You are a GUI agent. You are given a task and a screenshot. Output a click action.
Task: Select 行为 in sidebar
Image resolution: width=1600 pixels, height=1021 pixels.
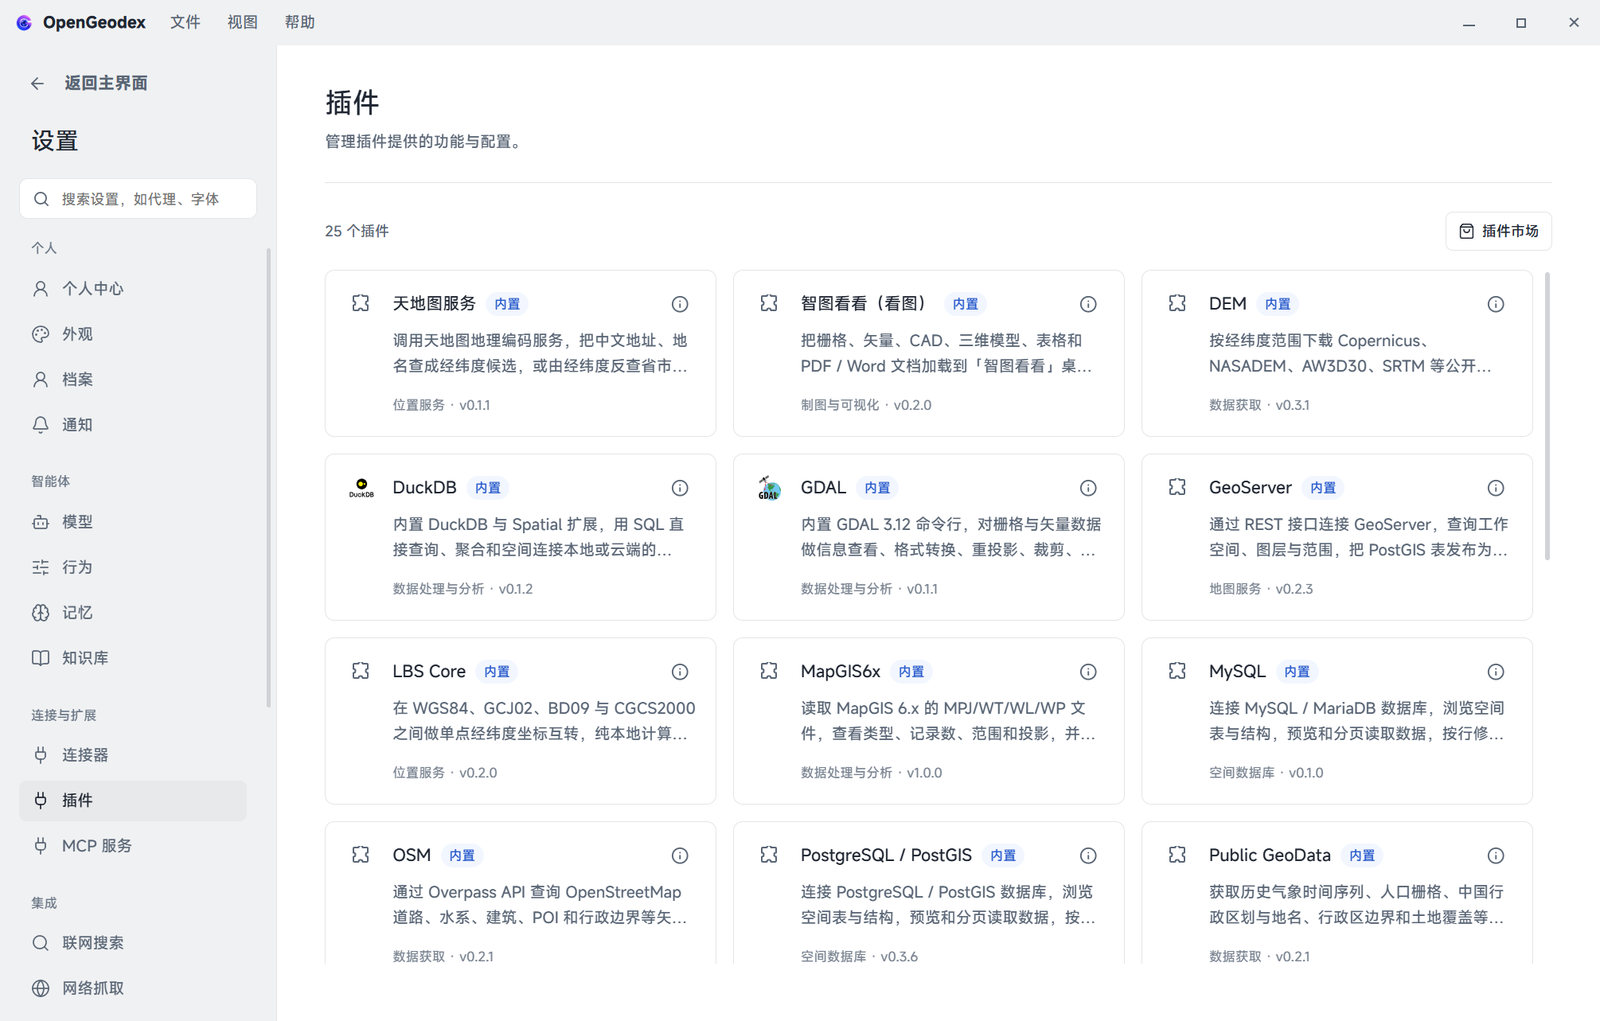(133, 567)
